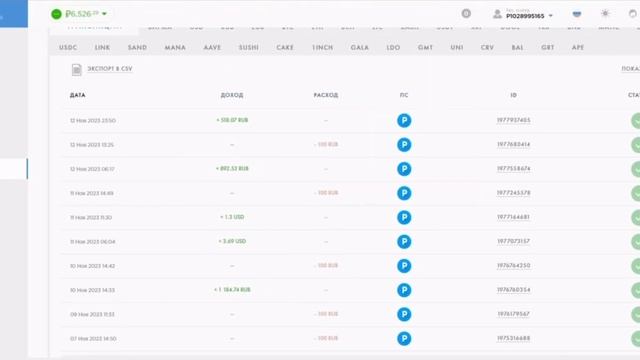Click Payeer icon in 09 Ноя 11:53 row
Viewport: 640px width, 360px height.
(x=404, y=314)
